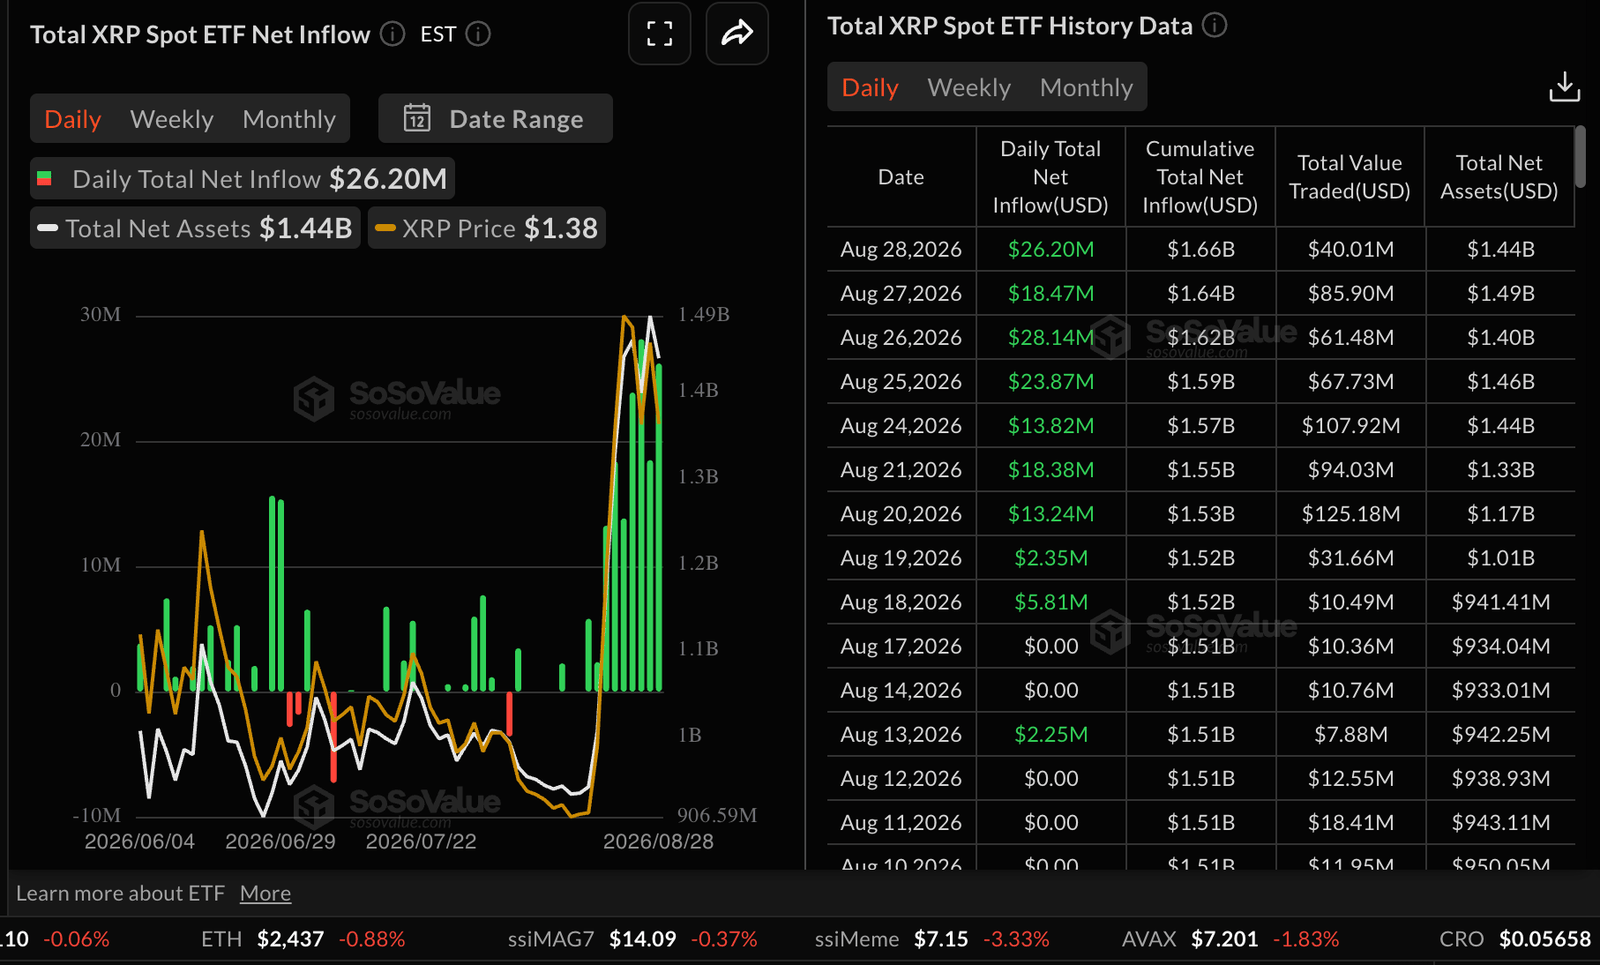The height and width of the screenshot is (965, 1600).
Task: Click info icon beside Net Inflow title
Action: 393,34
